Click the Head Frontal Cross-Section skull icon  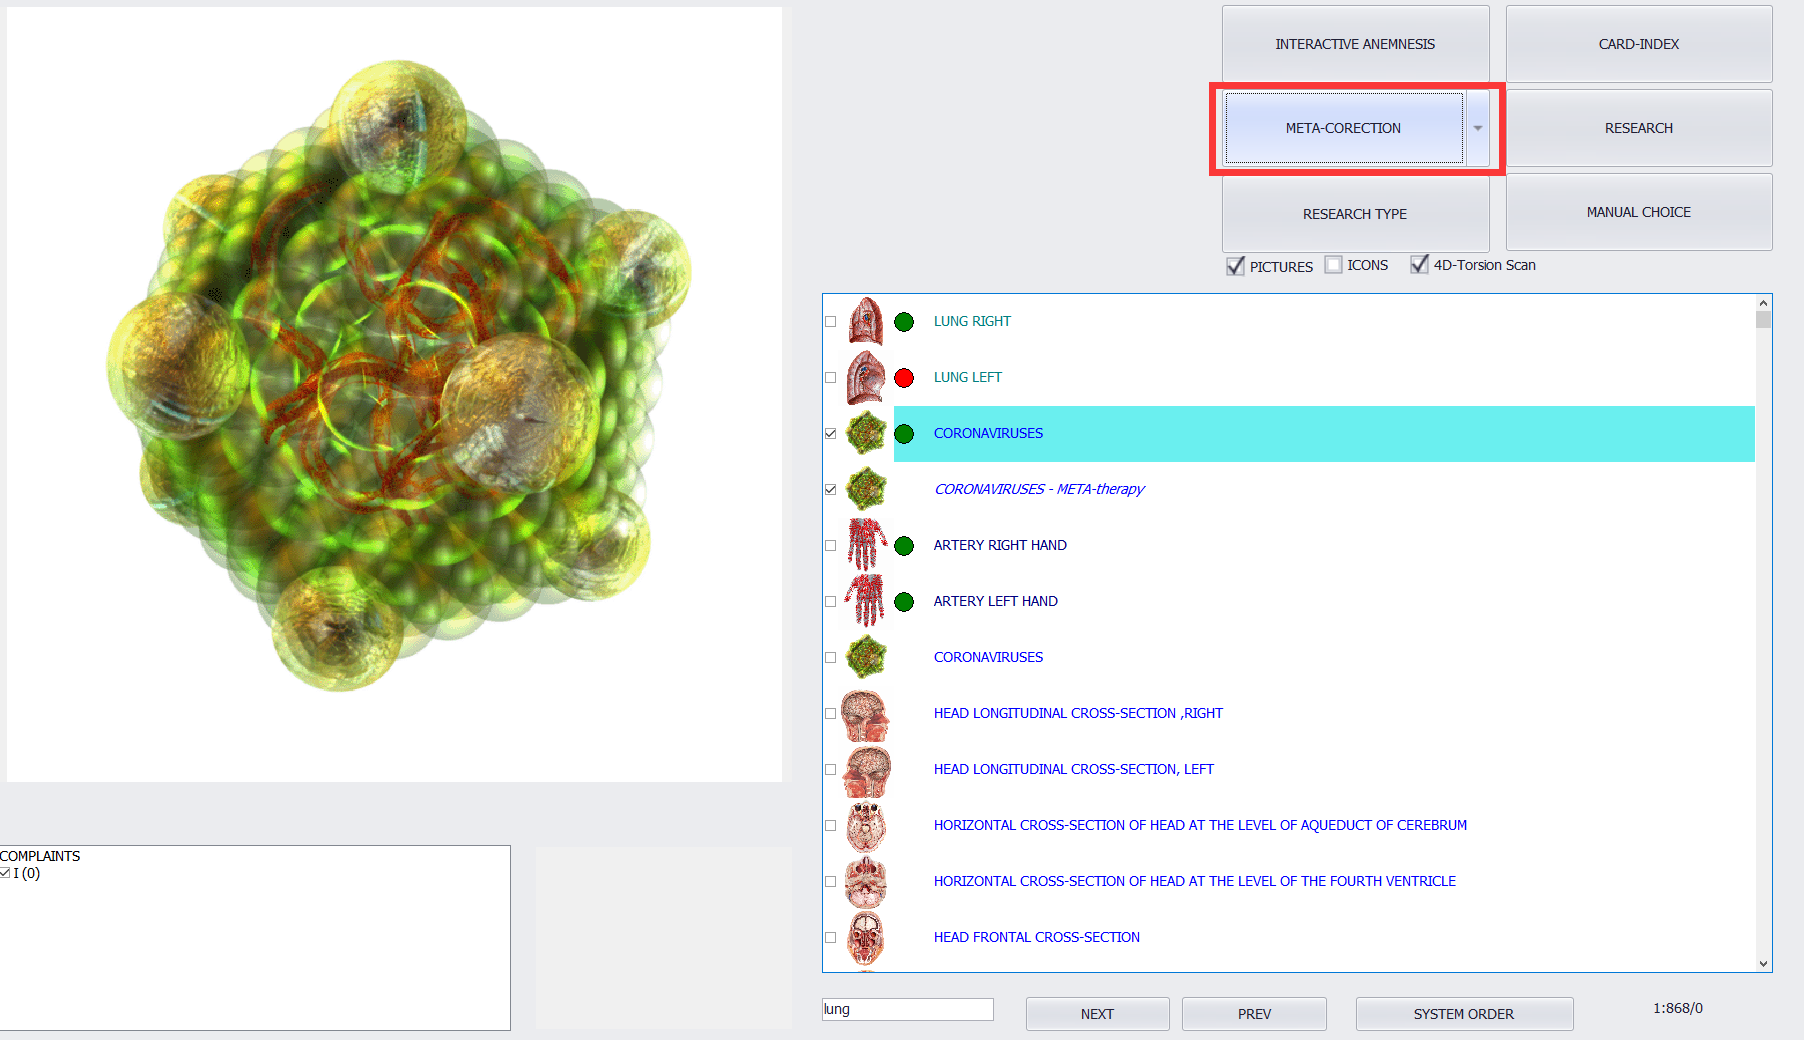click(x=865, y=937)
